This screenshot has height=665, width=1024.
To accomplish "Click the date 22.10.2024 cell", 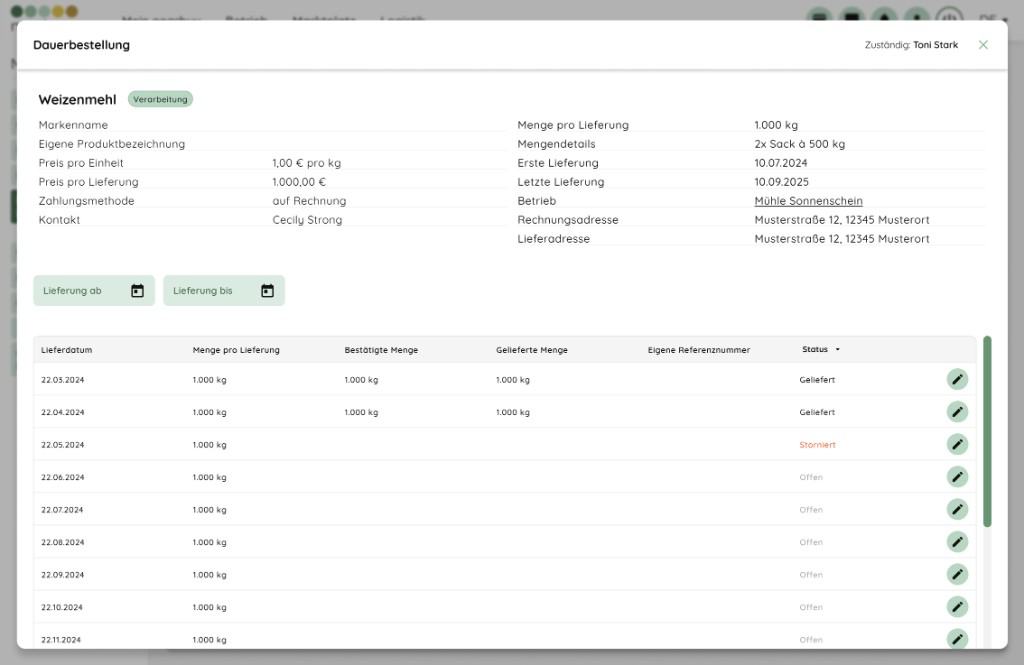I will (62, 608).
